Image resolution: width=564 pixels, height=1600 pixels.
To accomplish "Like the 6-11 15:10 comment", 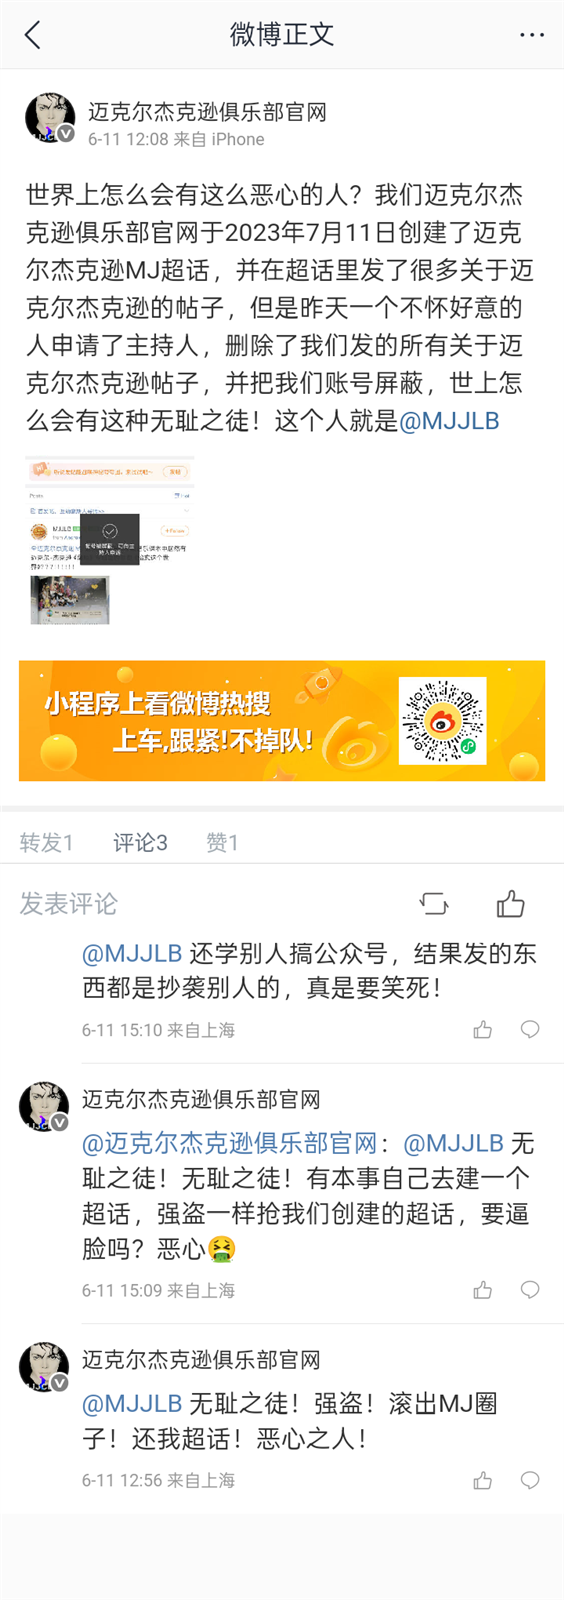I will point(483,1030).
